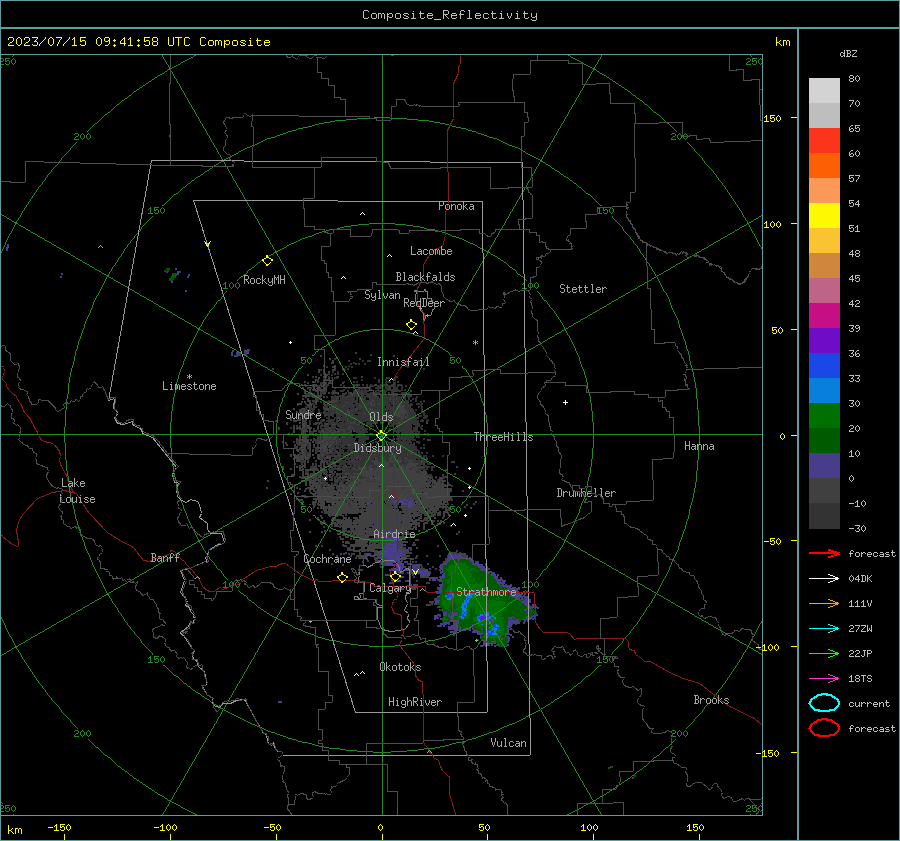
Task: Click the Innisfail city label
Action: [403, 362]
